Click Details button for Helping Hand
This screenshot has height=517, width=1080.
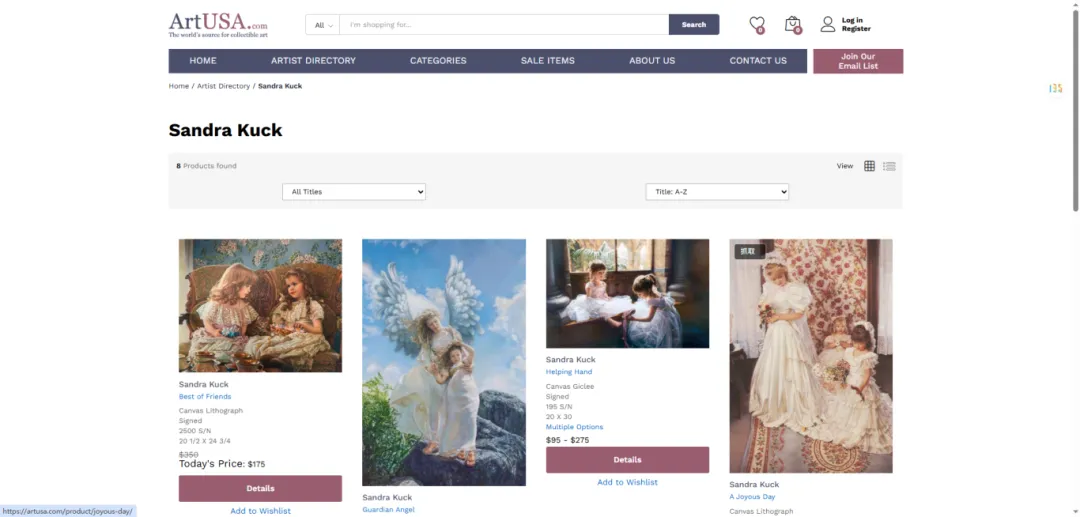coord(627,460)
